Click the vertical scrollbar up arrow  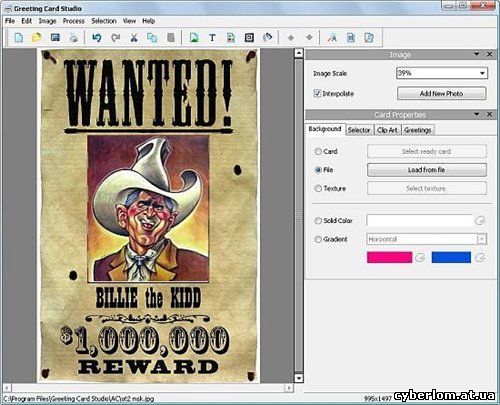click(x=299, y=53)
